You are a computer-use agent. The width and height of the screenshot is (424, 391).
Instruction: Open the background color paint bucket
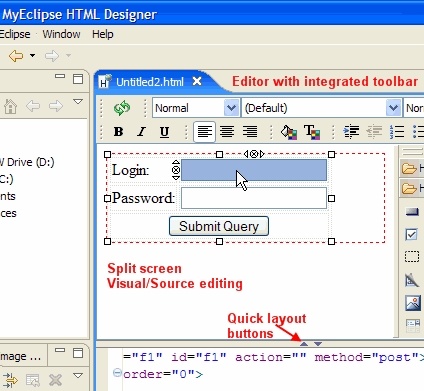[x=289, y=132]
